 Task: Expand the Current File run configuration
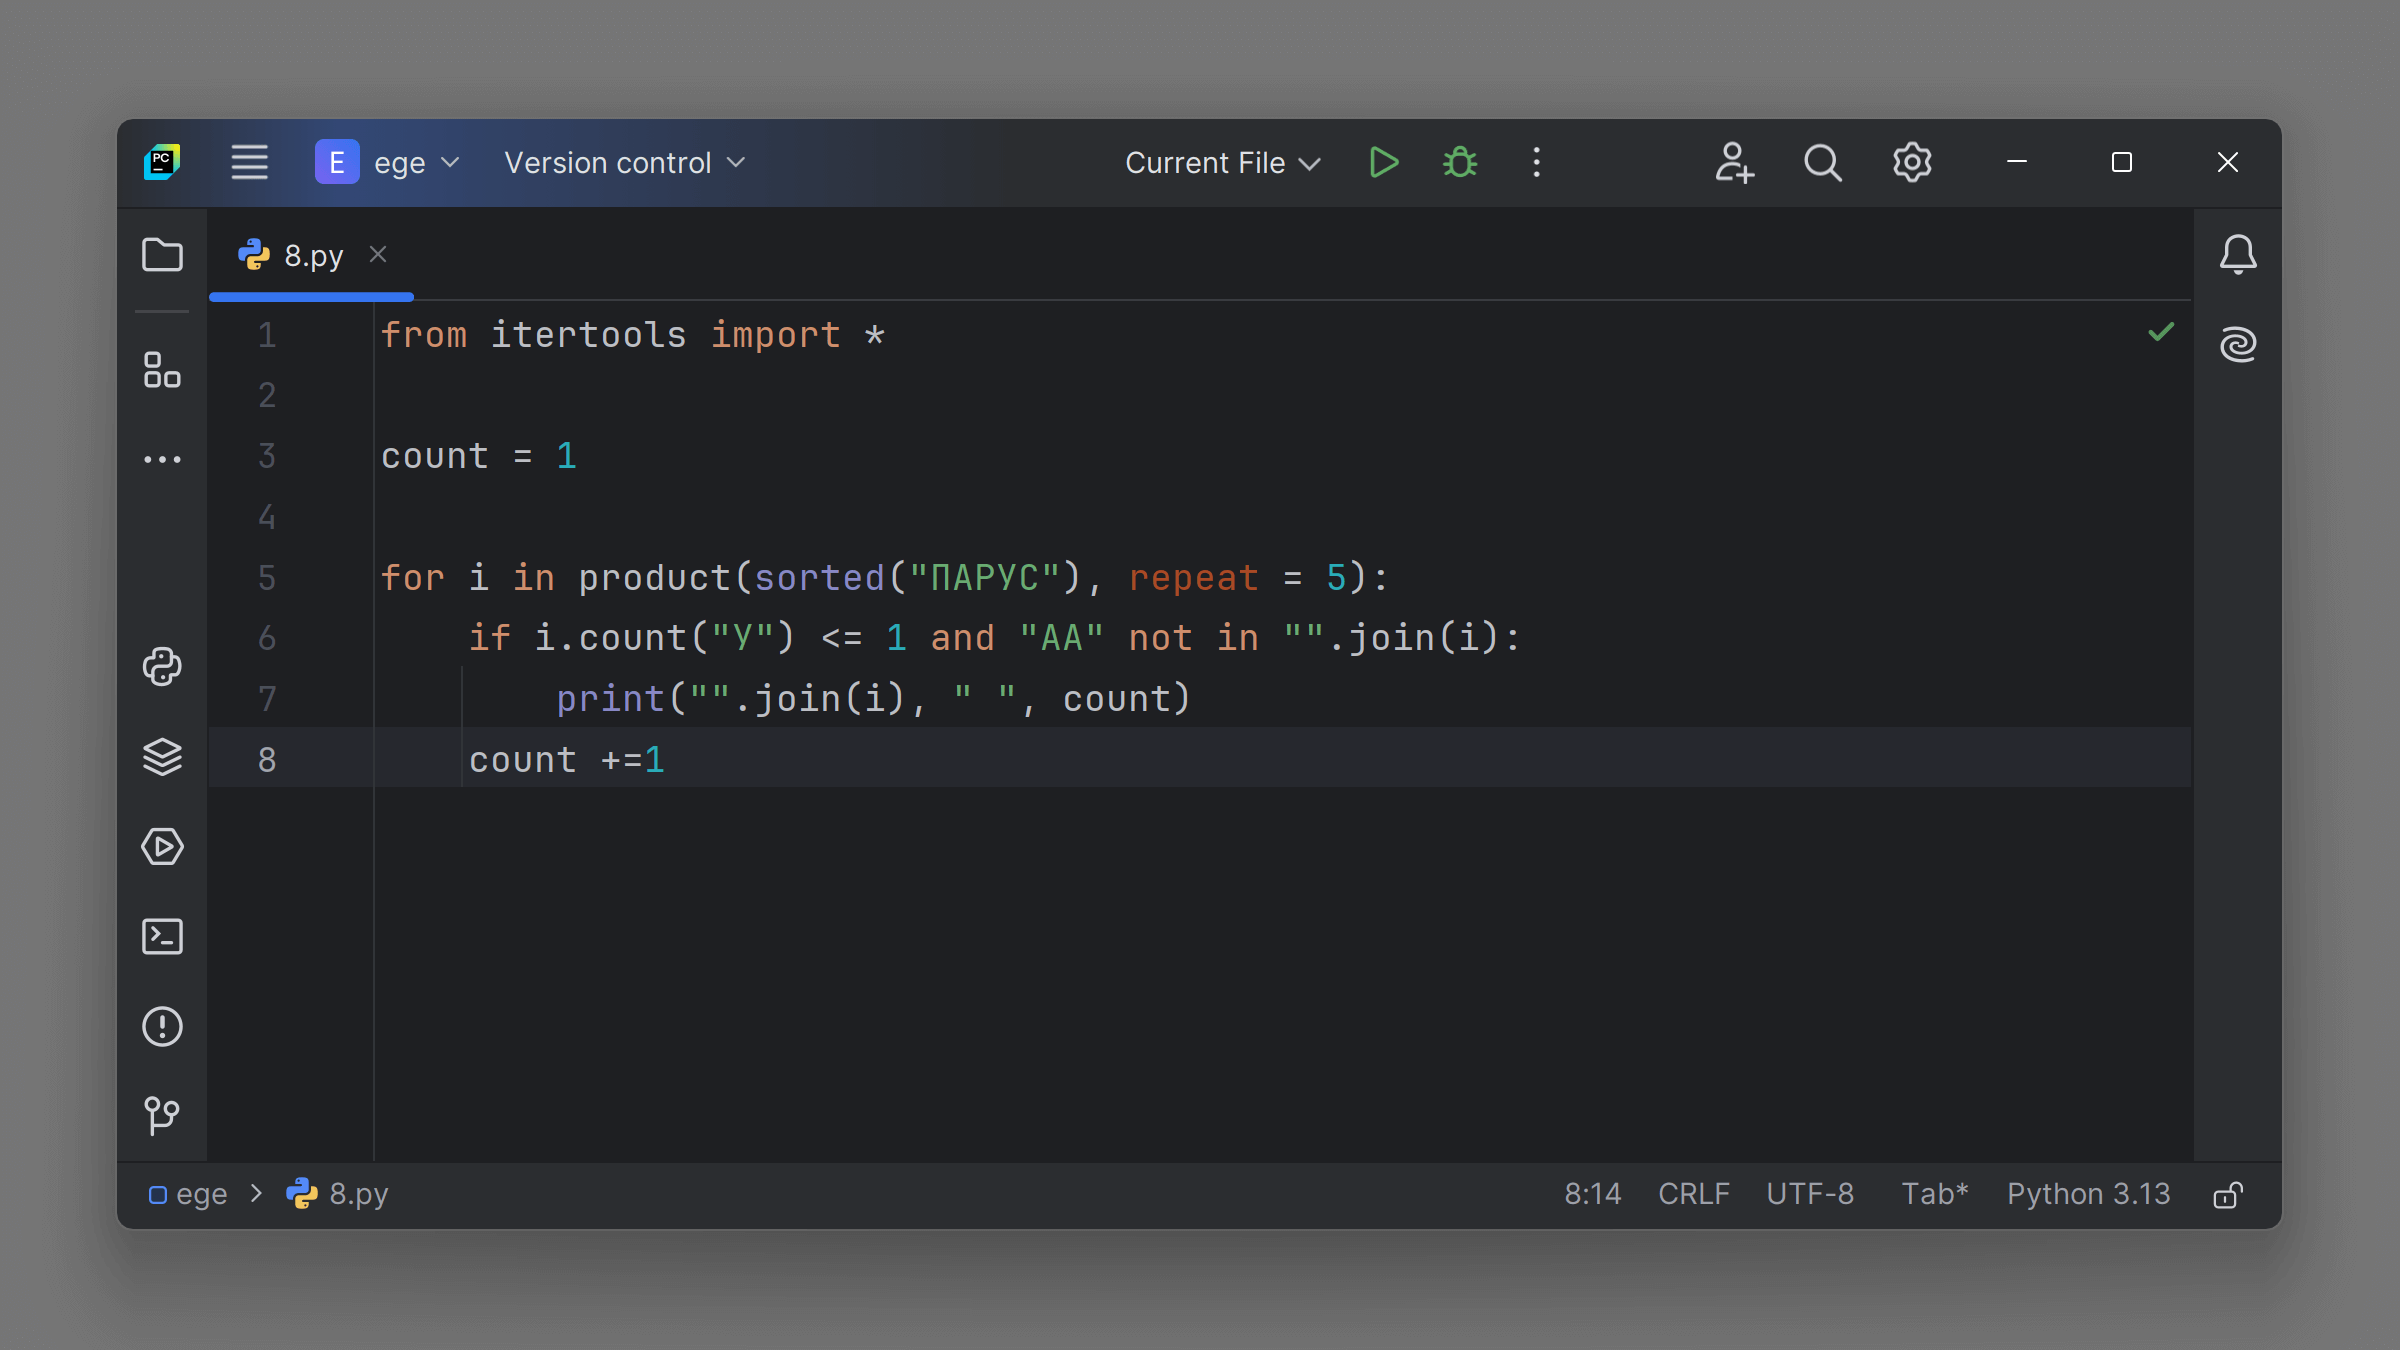tap(1222, 162)
